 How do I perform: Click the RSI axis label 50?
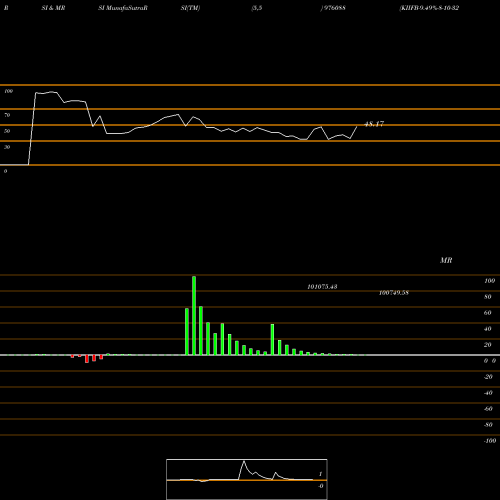click(x=7, y=131)
